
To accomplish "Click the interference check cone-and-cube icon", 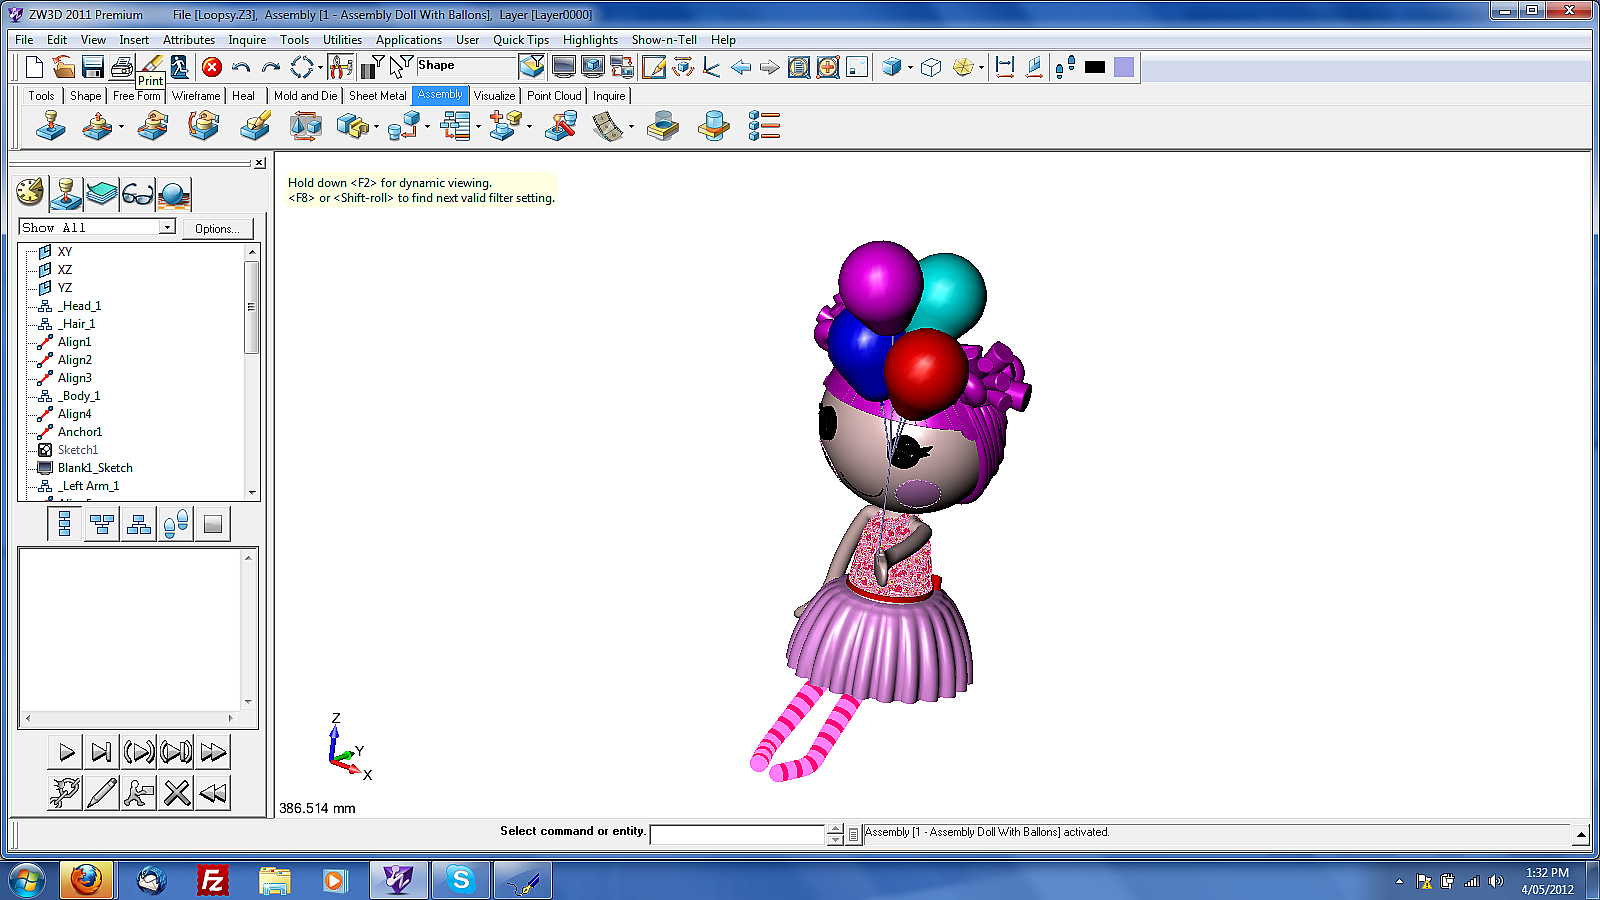I will (306, 126).
